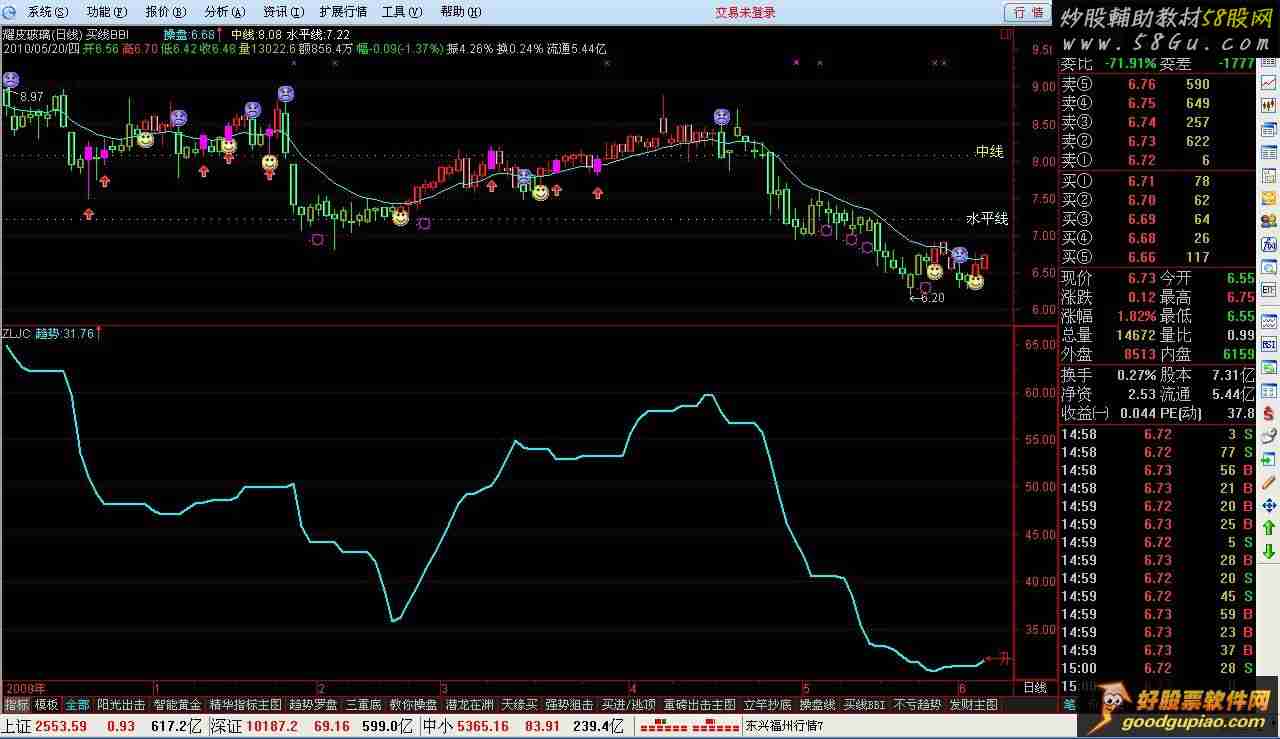Click the blue refresh monitor icon
The height and width of the screenshot is (739, 1280).
(x=1268, y=268)
